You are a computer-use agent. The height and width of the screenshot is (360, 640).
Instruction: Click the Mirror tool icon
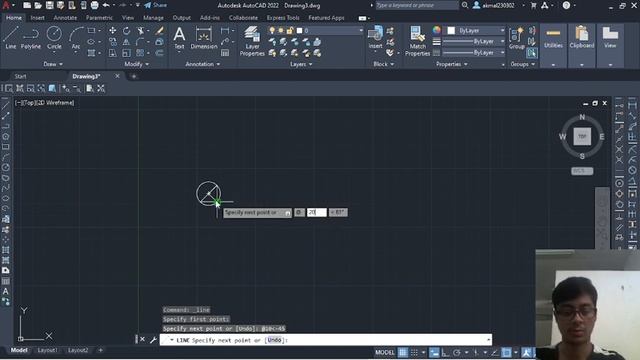(x=127, y=42)
